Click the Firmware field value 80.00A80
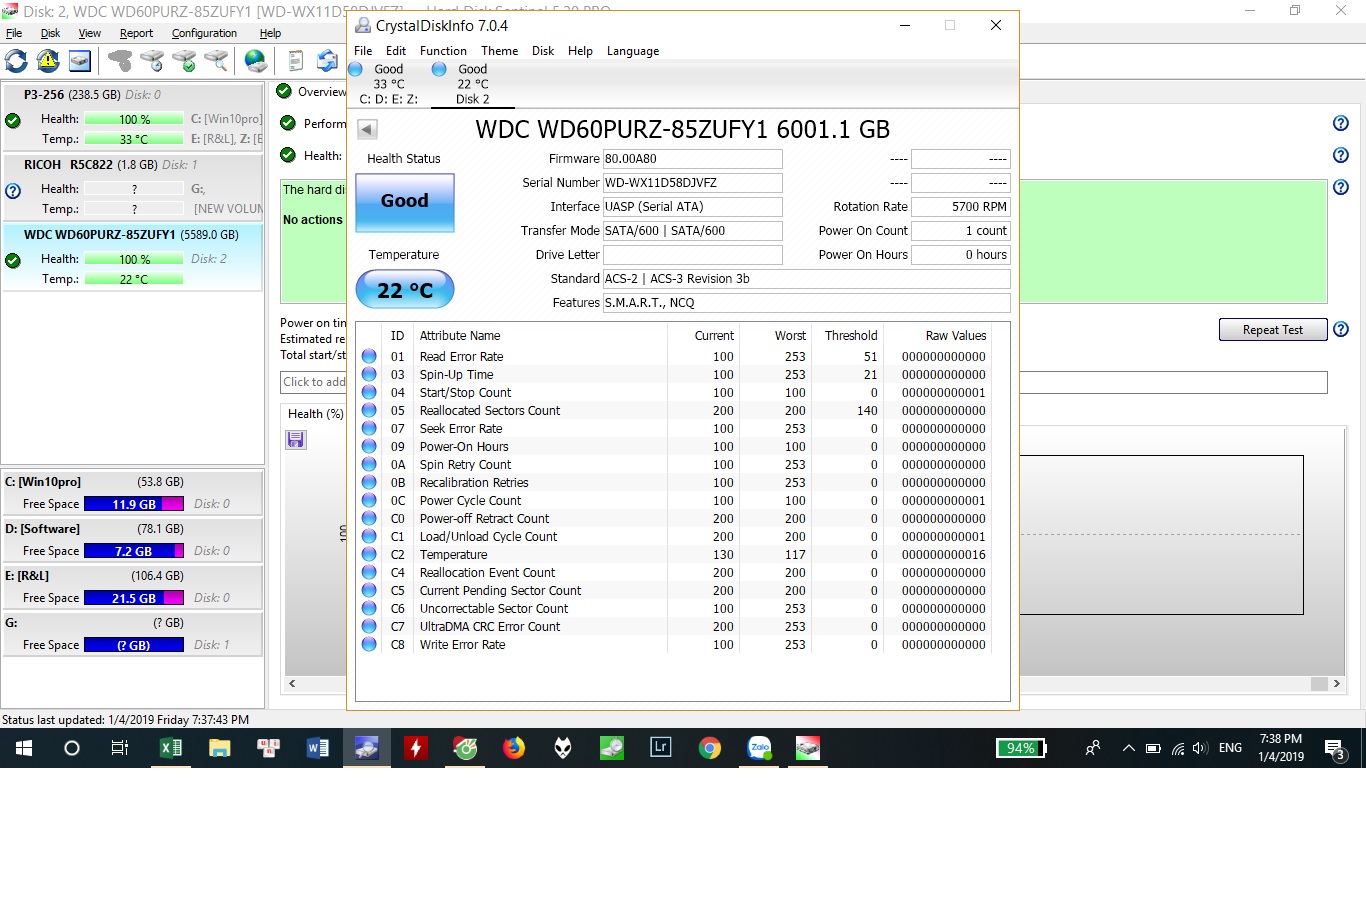This screenshot has height=900, width=1366. 692,159
